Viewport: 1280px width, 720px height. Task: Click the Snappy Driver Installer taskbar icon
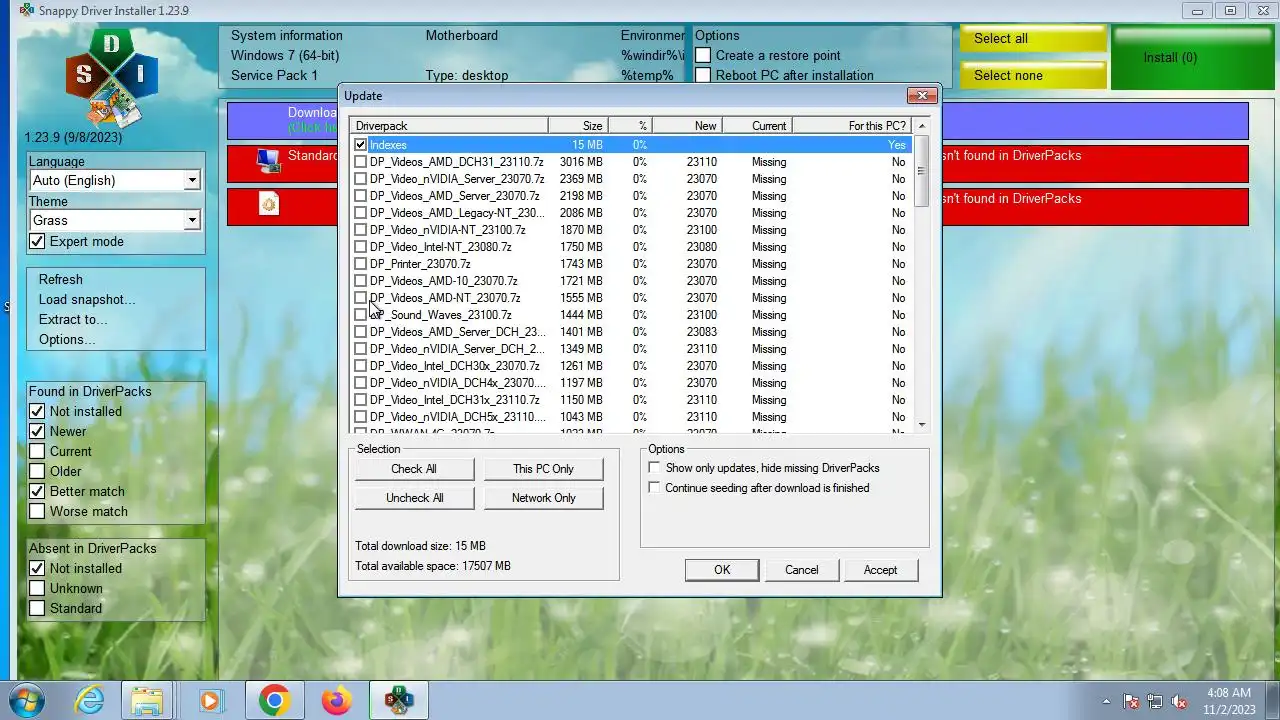(x=398, y=700)
